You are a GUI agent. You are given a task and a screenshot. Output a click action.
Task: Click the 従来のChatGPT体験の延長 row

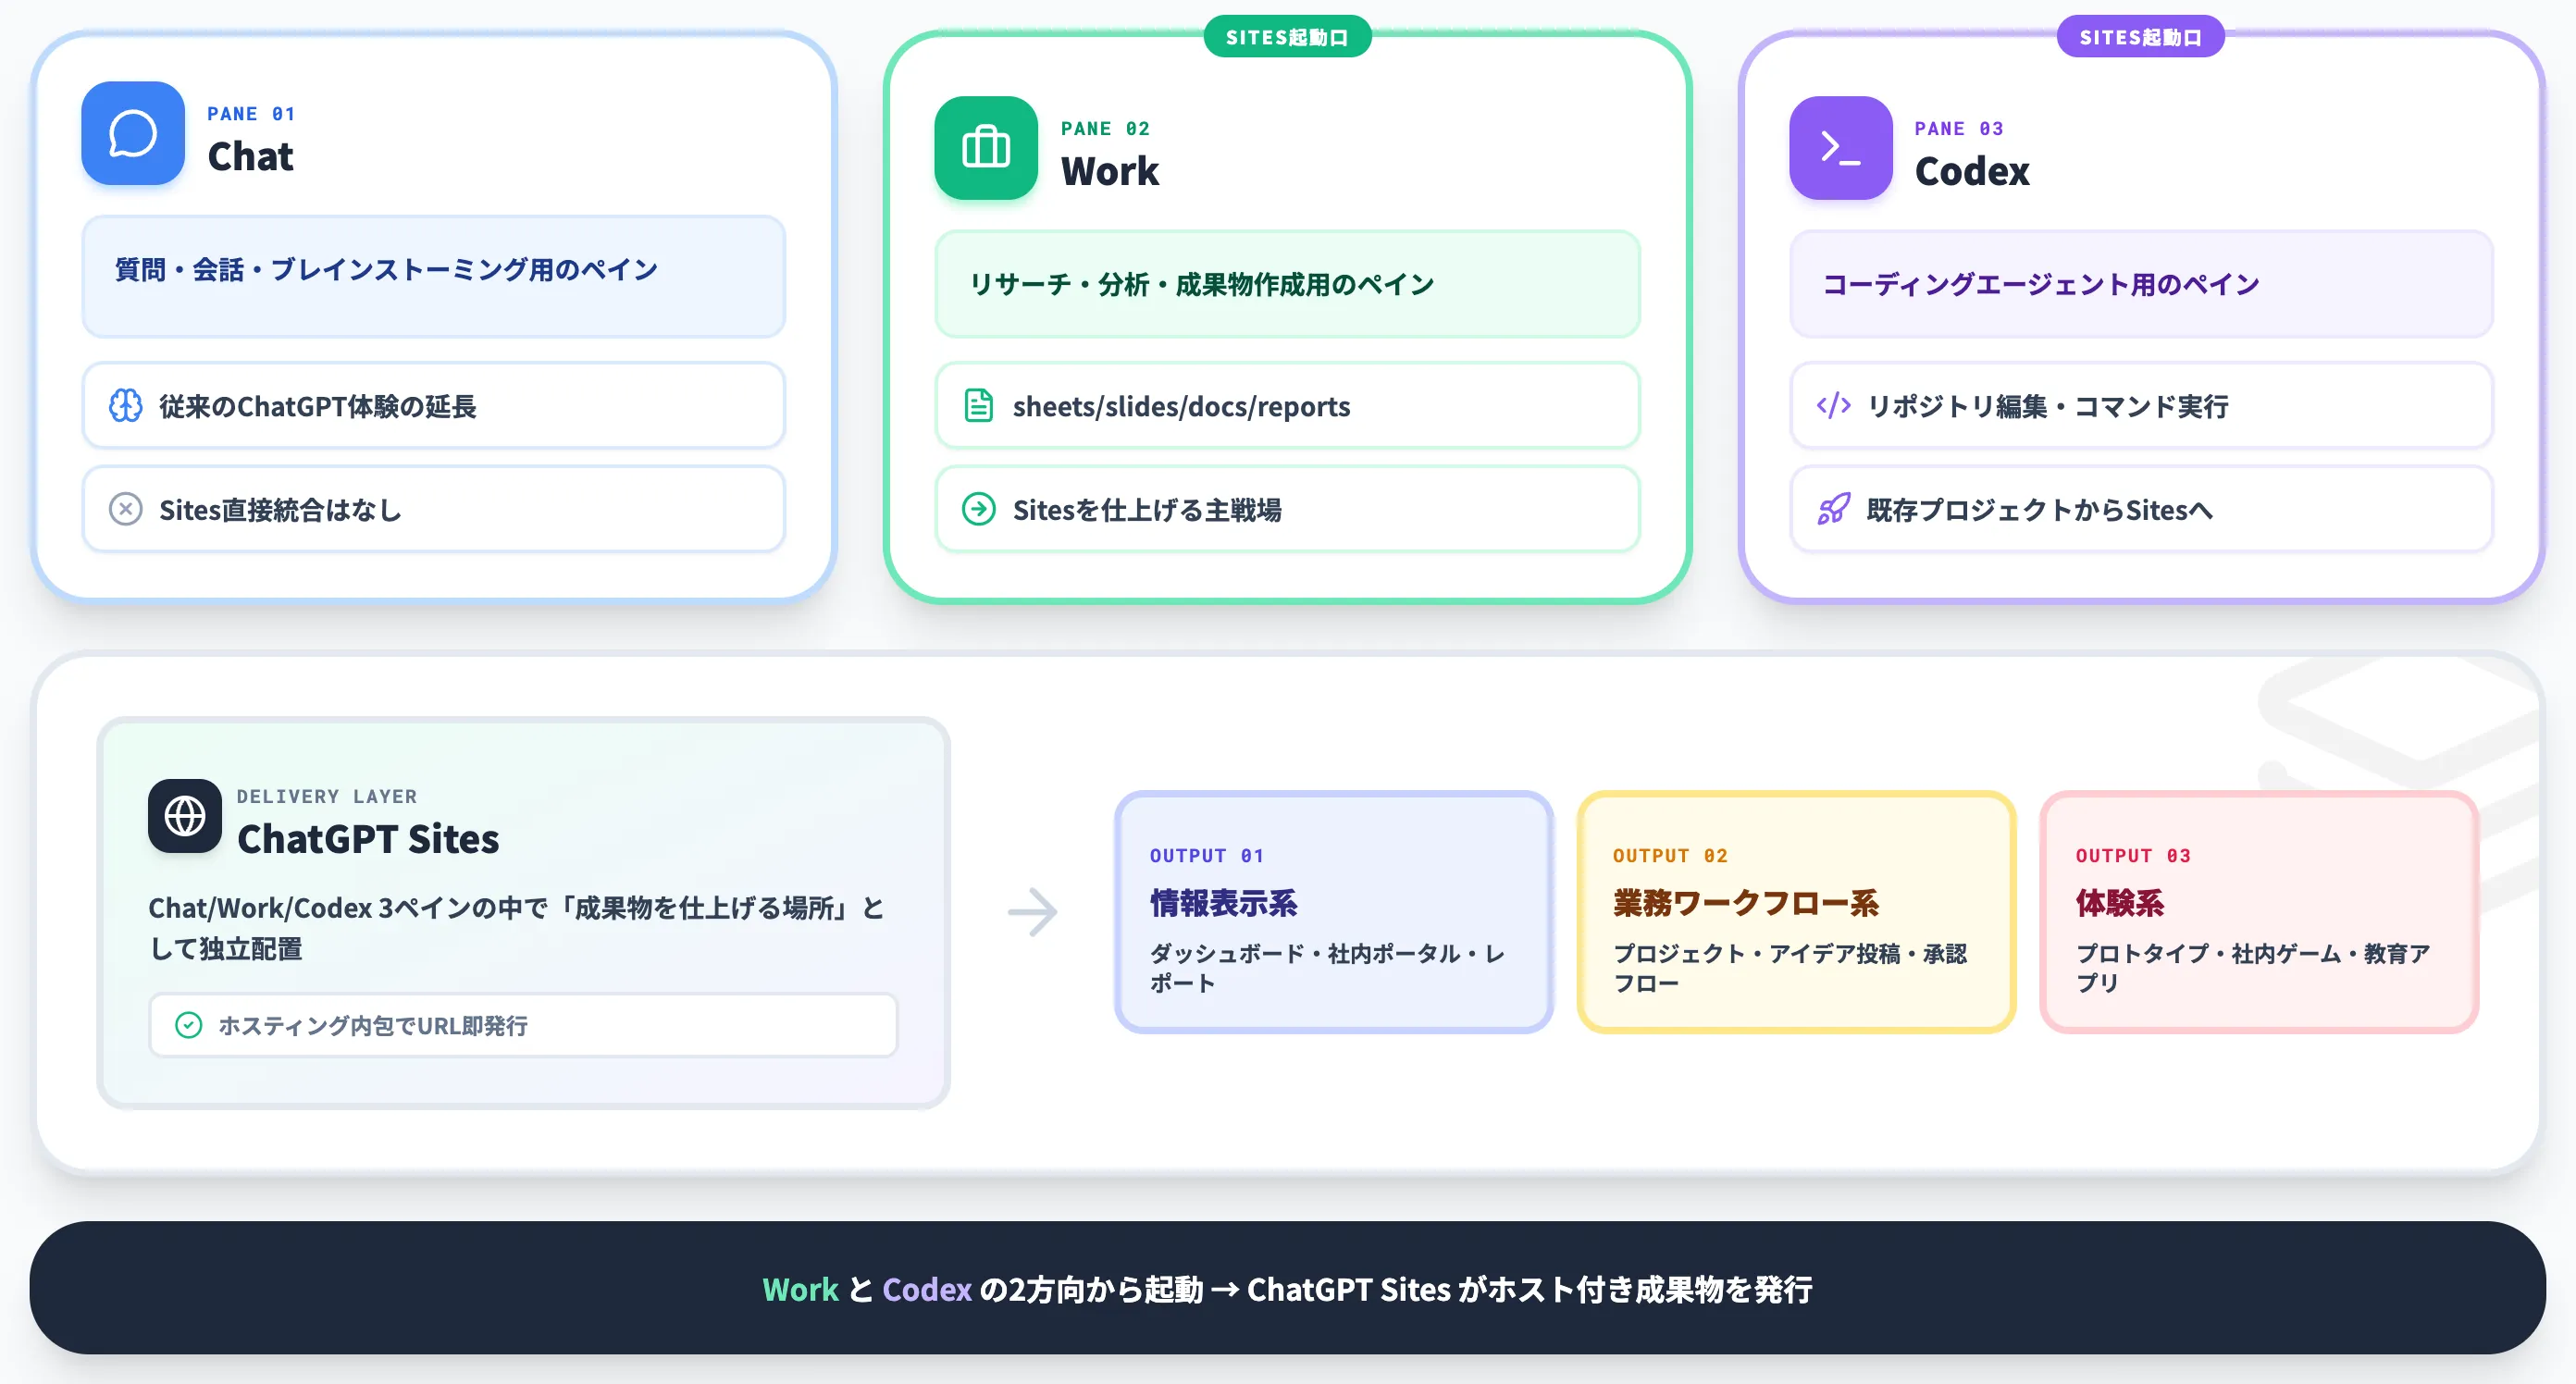[434, 406]
